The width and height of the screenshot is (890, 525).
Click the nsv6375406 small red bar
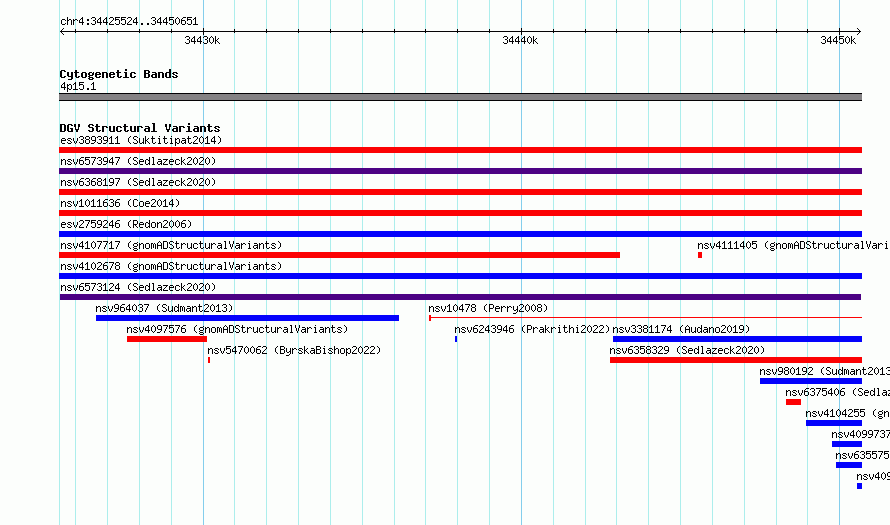794,402
